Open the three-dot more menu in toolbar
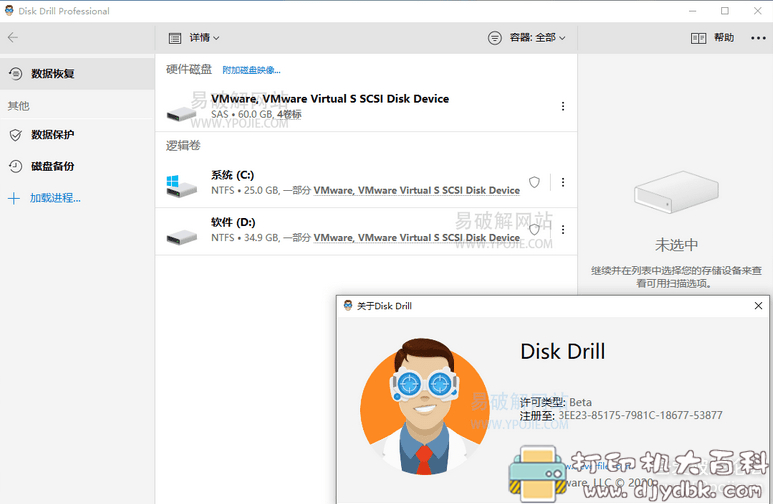The width and height of the screenshot is (773, 504). pyautogui.click(x=758, y=38)
